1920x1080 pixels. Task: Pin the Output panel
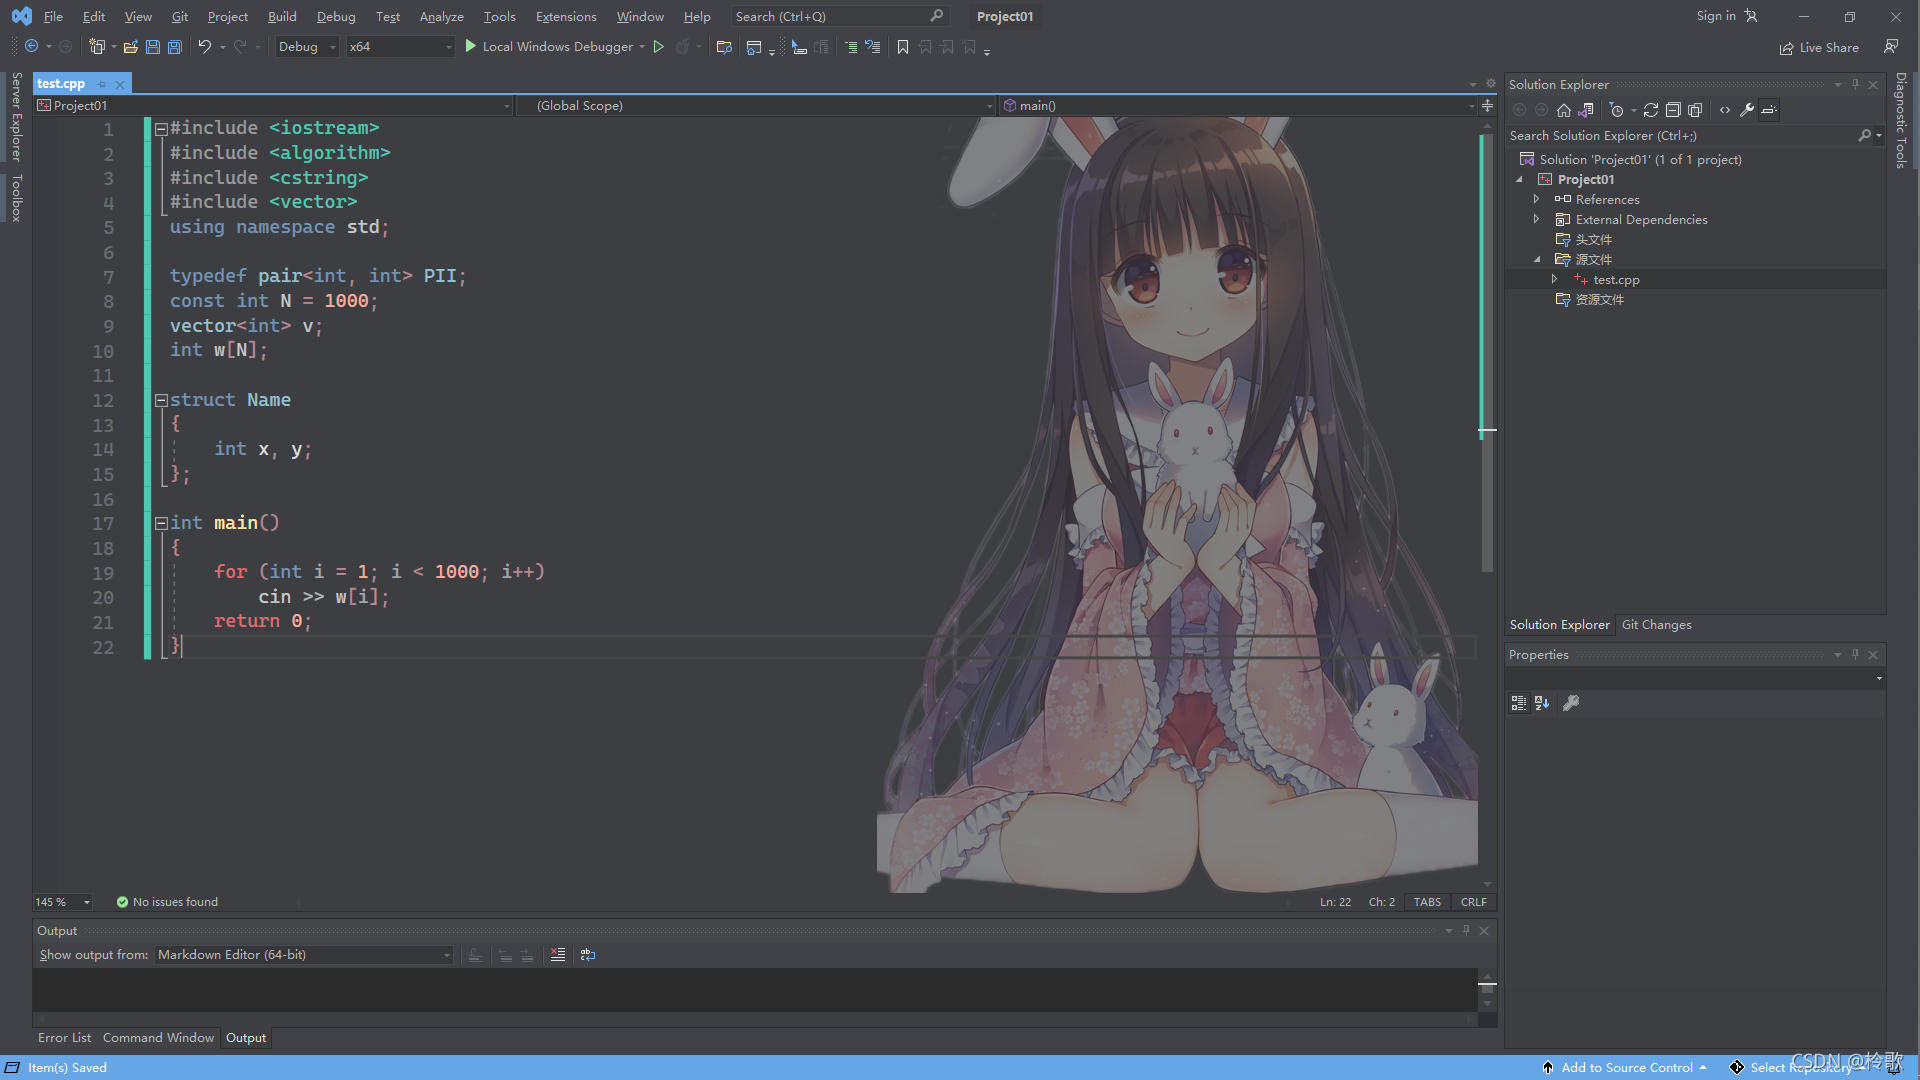[1466, 930]
